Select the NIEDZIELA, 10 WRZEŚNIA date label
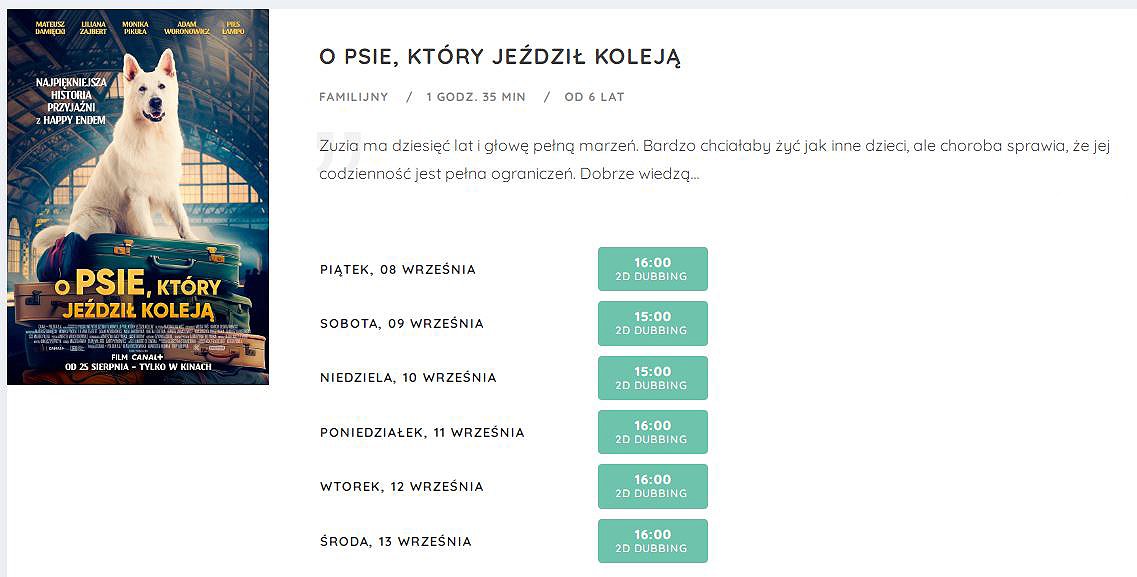This screenshot has width=1137, height=577. point(408,378)
